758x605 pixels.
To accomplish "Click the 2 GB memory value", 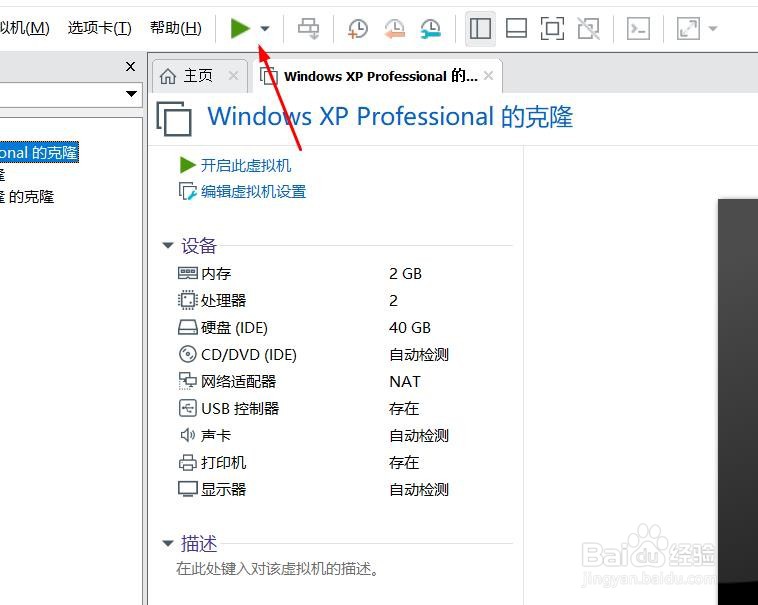I will pyautogui.click(x=405, y=274).
